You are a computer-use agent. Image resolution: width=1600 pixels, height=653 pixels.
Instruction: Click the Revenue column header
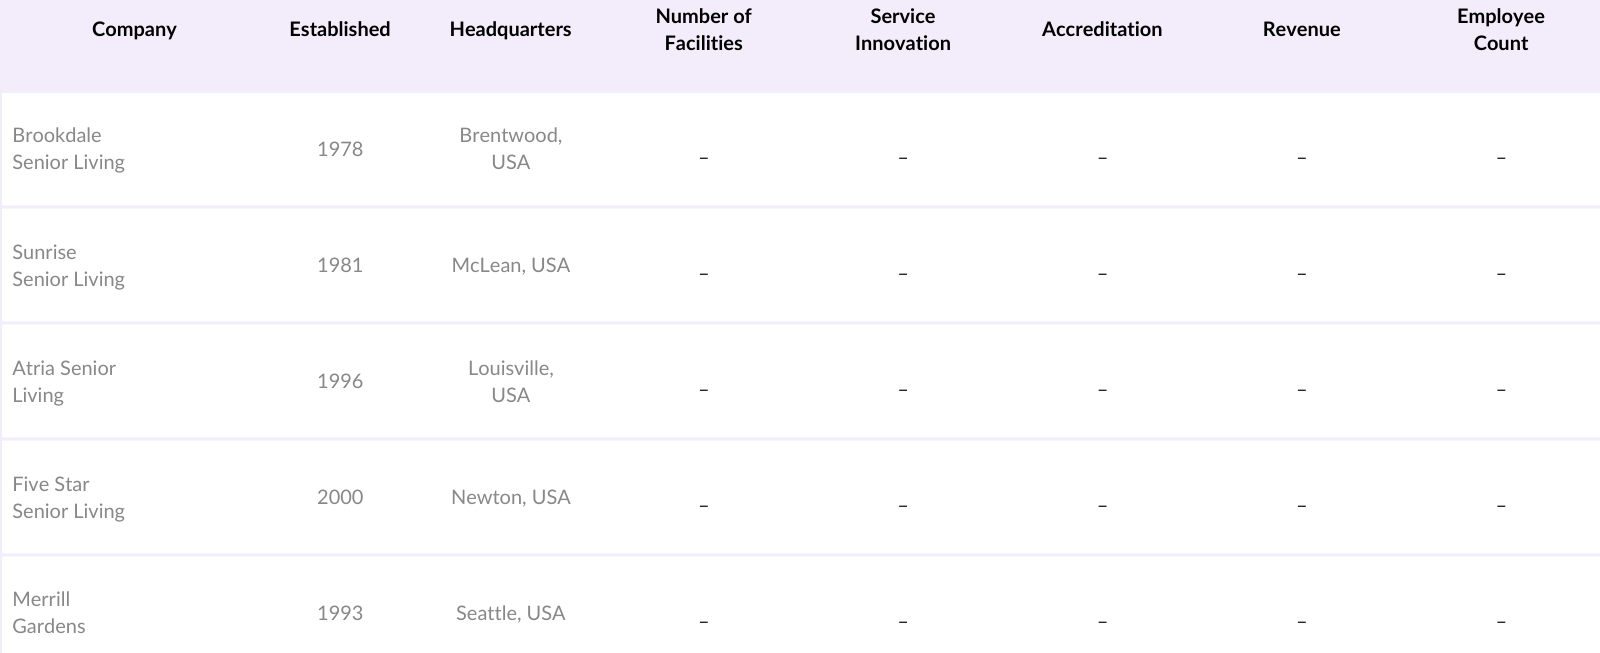pyautogui.click(x=1301, y=30)
